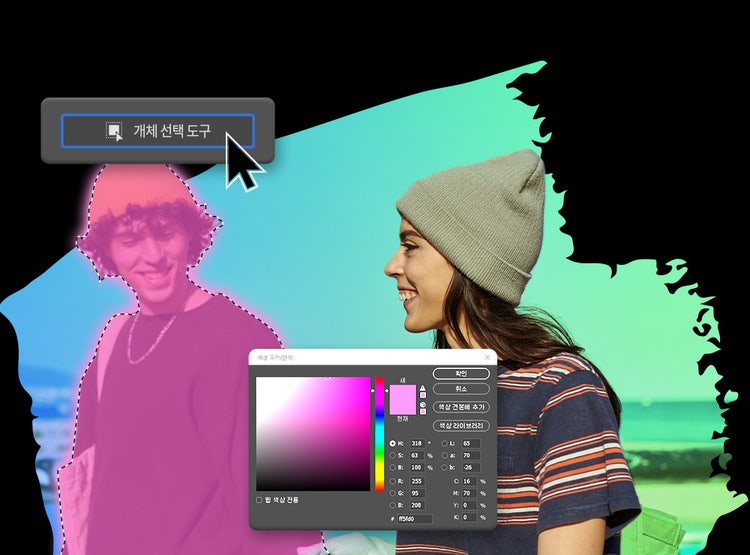The width and height of the screenshot is (750, 555).
Task: Click the Lab a field showing 70
Action: click(471, 455)
